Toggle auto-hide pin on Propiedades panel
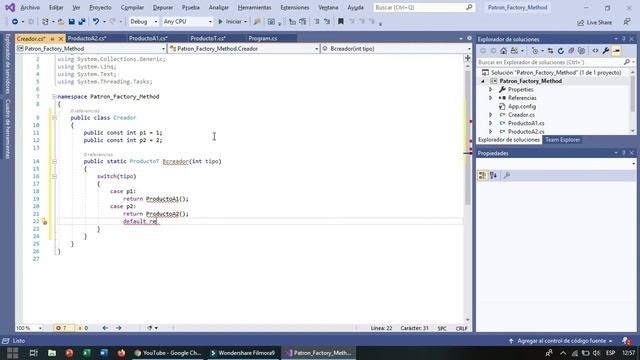 pos(624,153)
